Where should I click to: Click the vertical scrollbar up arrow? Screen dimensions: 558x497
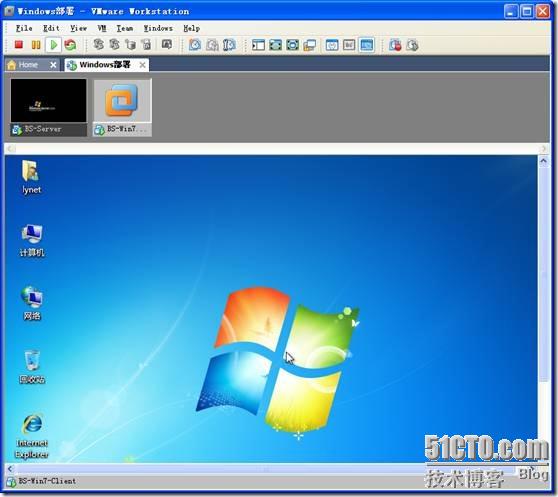[x=543, y=161]
